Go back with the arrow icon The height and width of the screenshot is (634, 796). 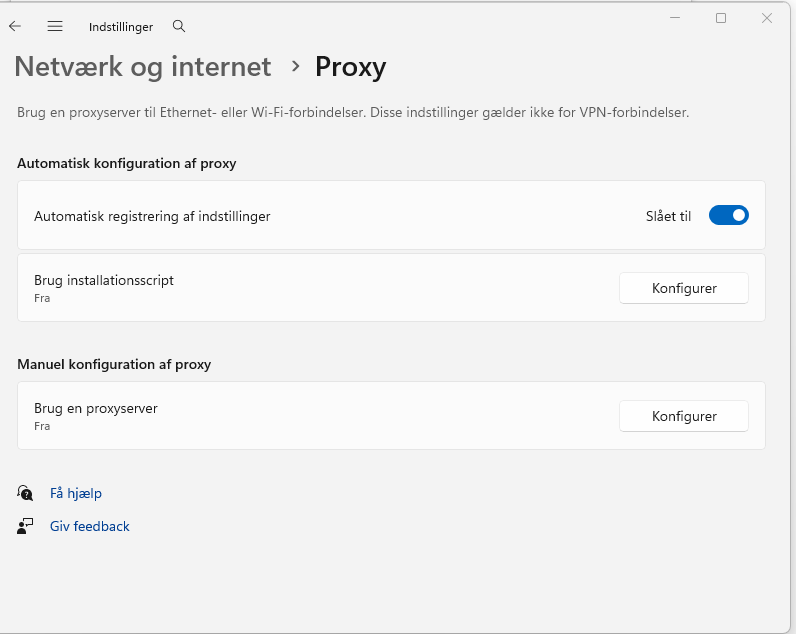tap(15, 26)
